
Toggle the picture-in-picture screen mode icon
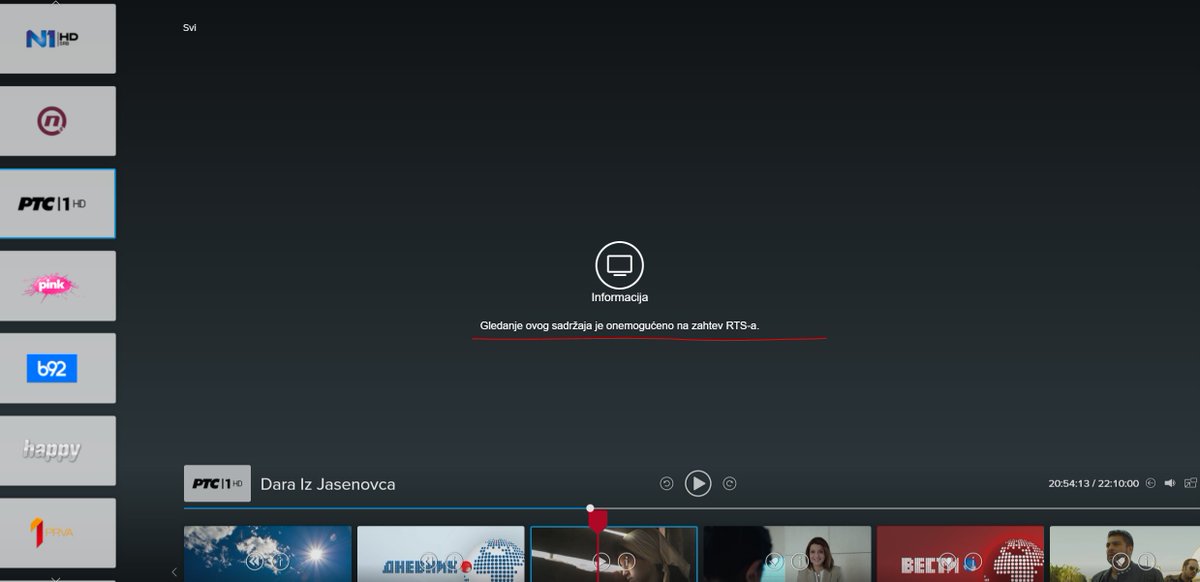[1190, 483]
